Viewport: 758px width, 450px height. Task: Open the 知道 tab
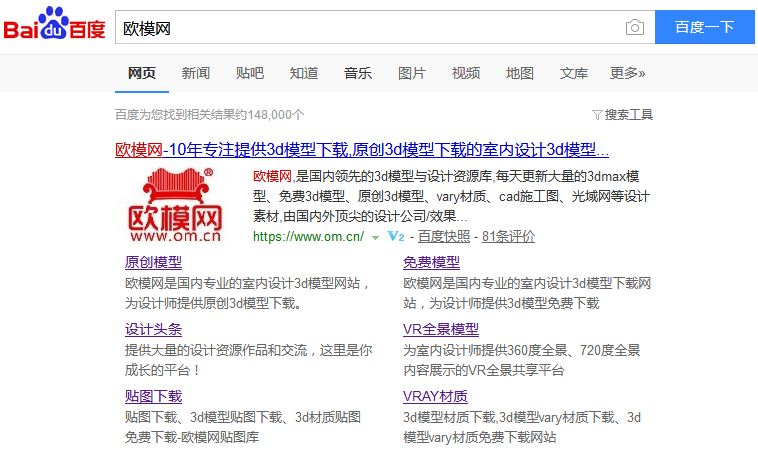[304, 73]
